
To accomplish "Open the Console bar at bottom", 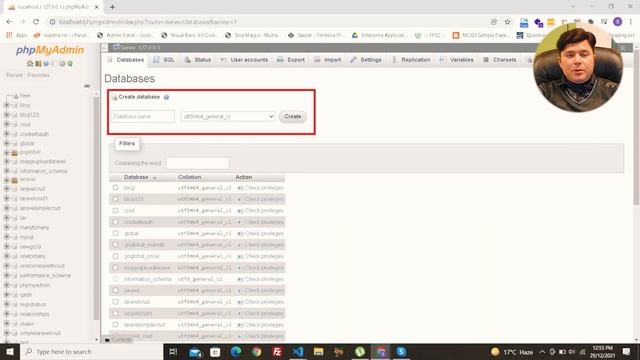I will [118, 339].
